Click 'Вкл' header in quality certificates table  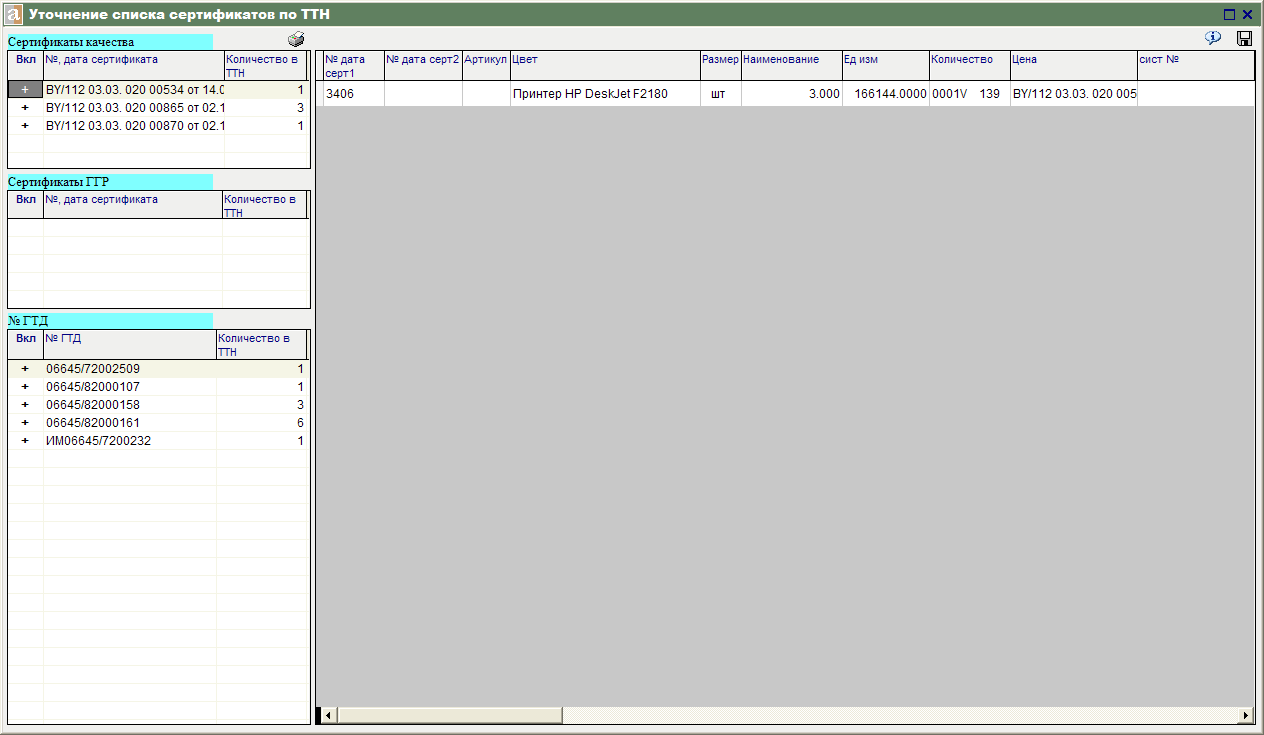[25, 66]
